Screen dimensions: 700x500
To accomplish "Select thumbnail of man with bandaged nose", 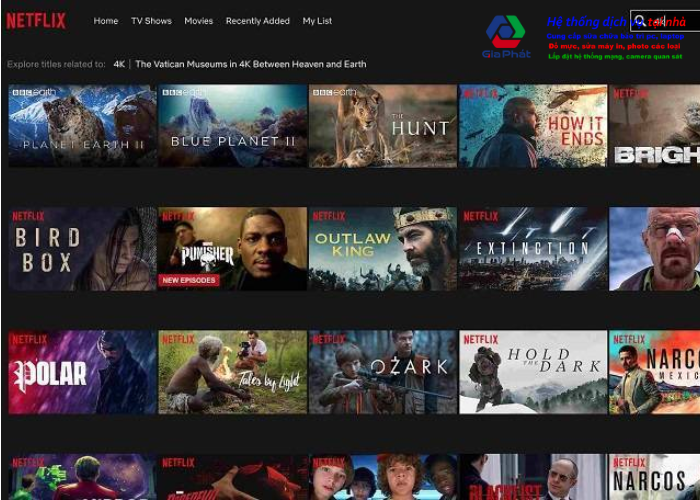I will coord(654,249).
